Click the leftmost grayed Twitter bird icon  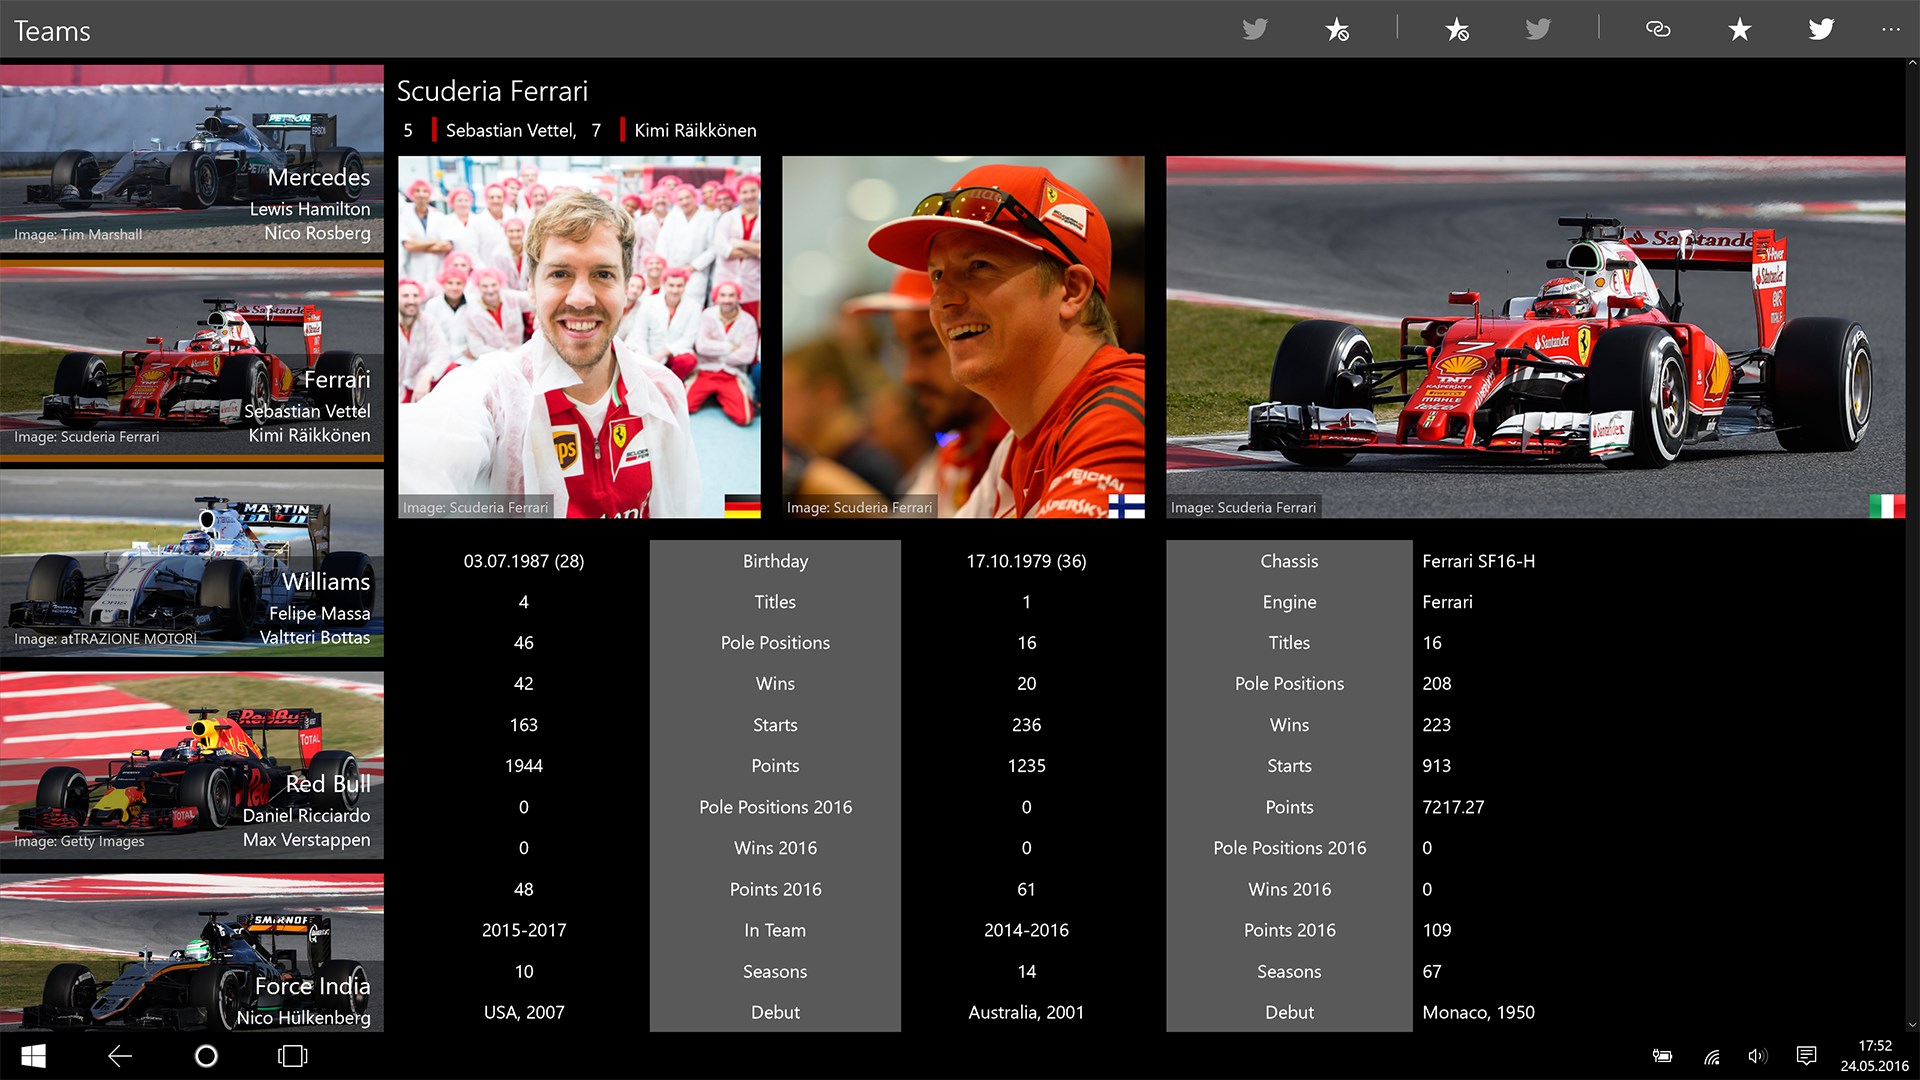click(1255, 29)
